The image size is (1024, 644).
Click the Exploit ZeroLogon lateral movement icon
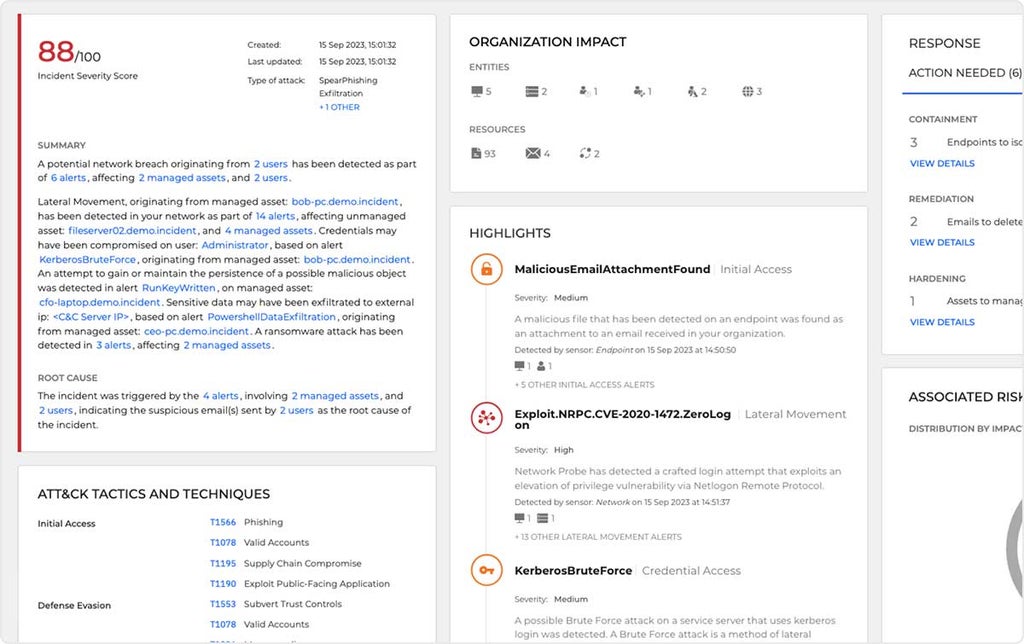click(x=487, y=418)
